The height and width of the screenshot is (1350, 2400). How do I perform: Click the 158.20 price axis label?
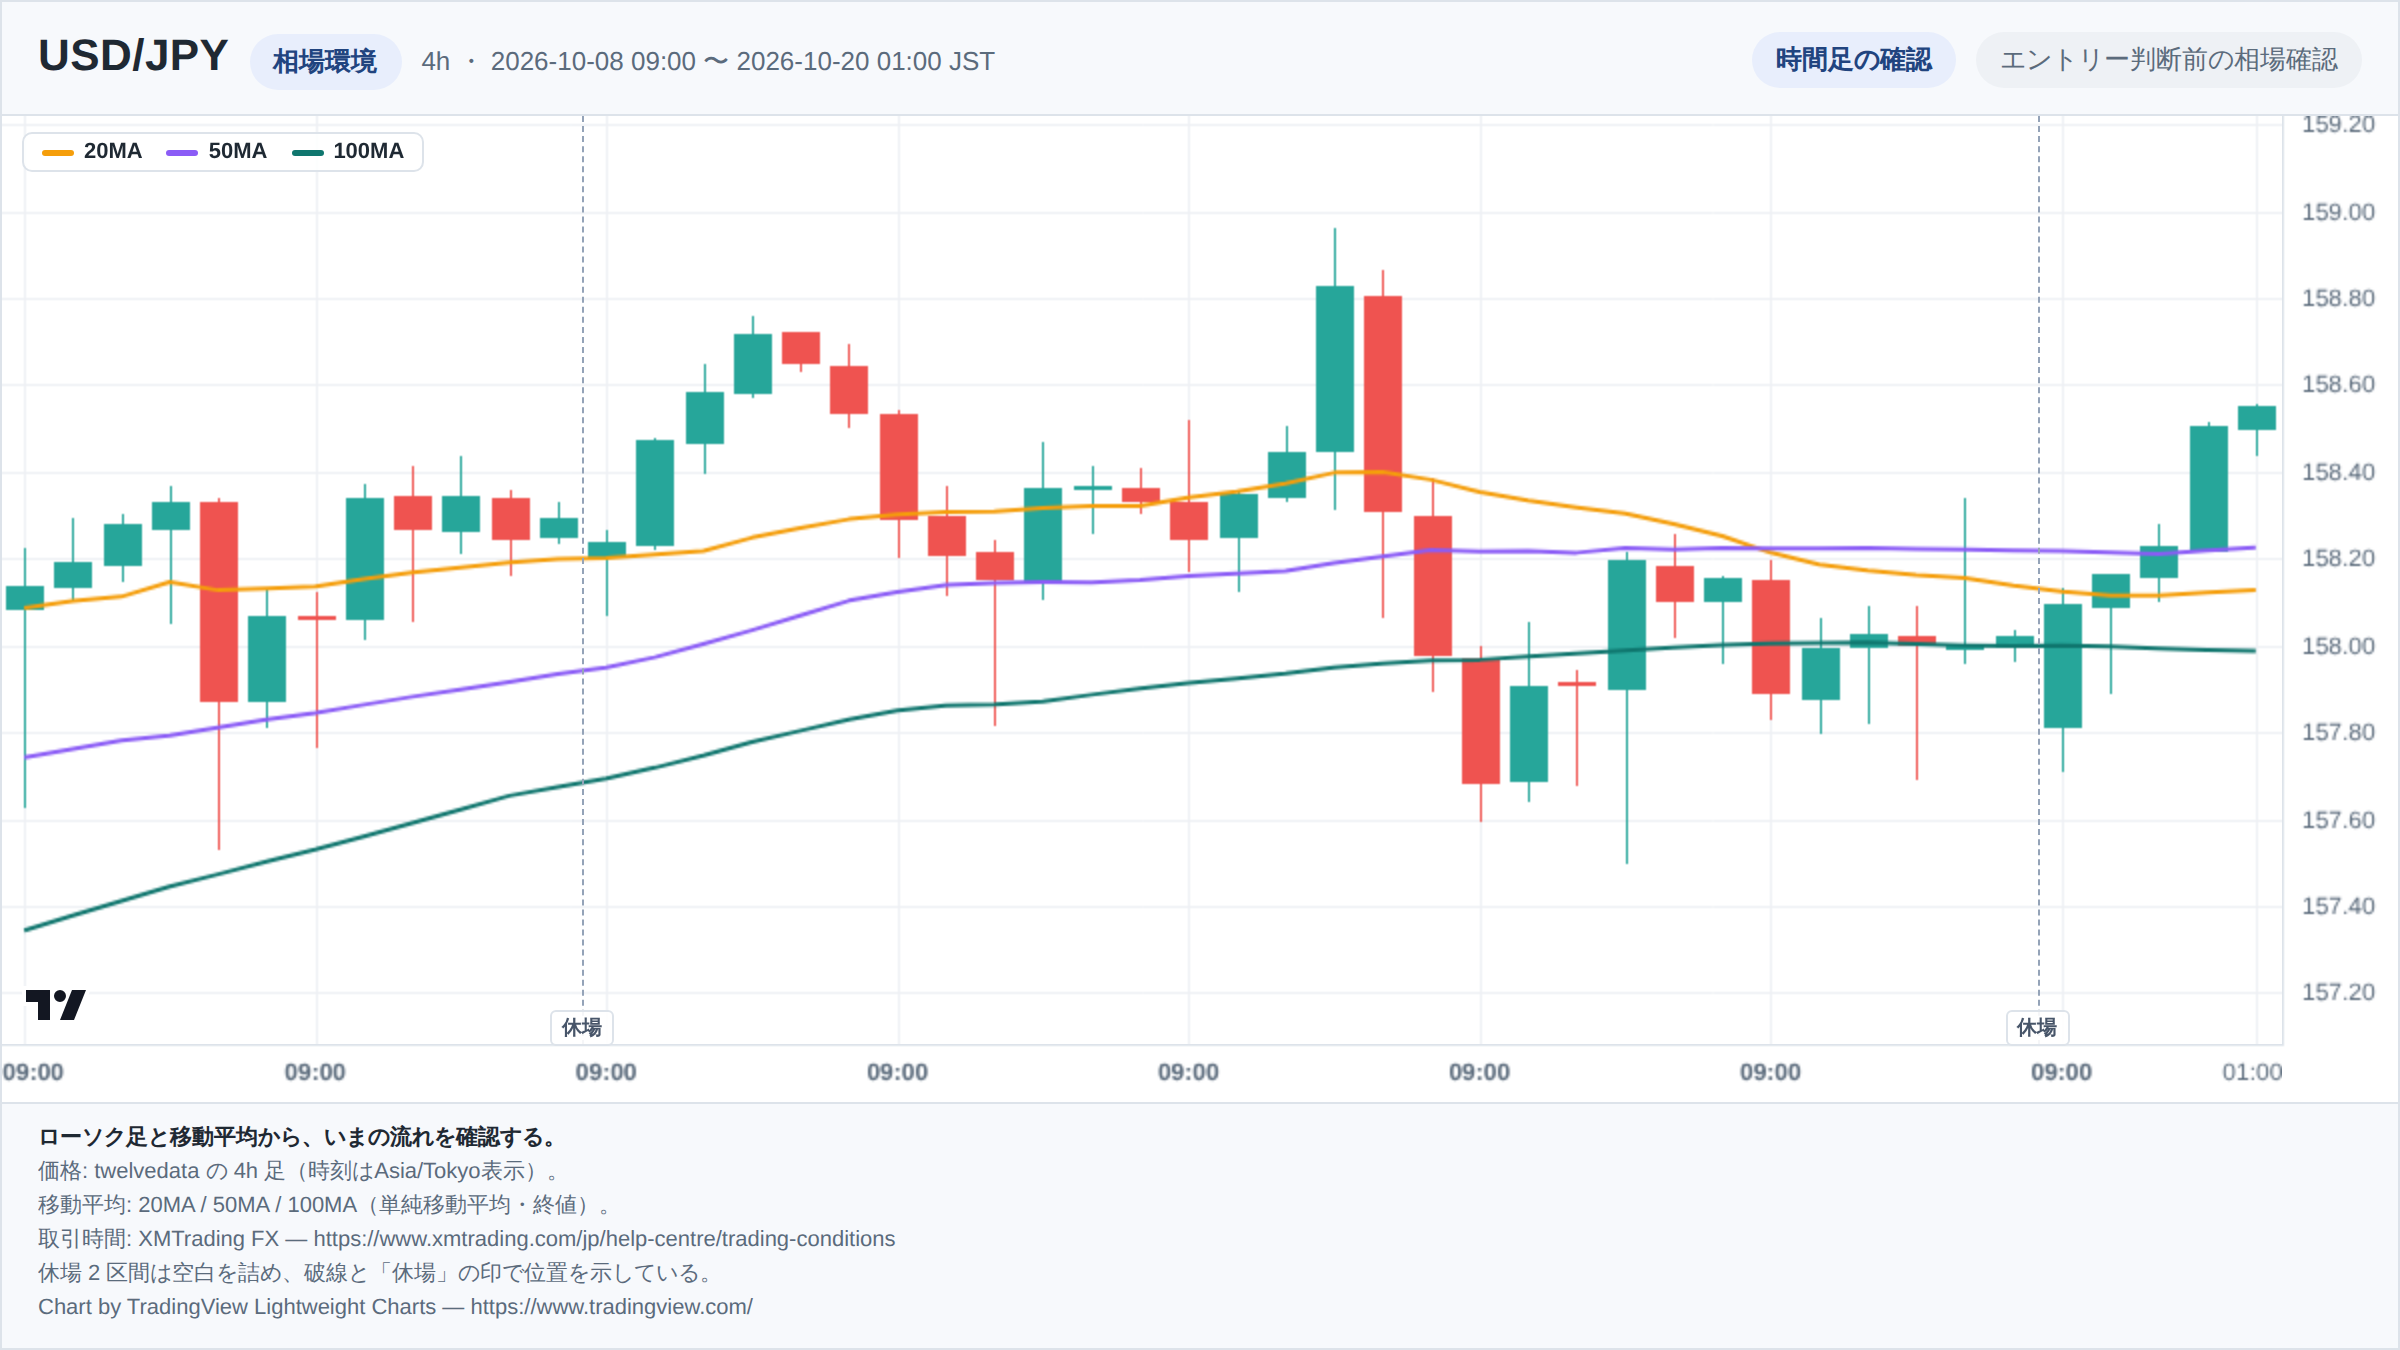[x=2338, y=558]
